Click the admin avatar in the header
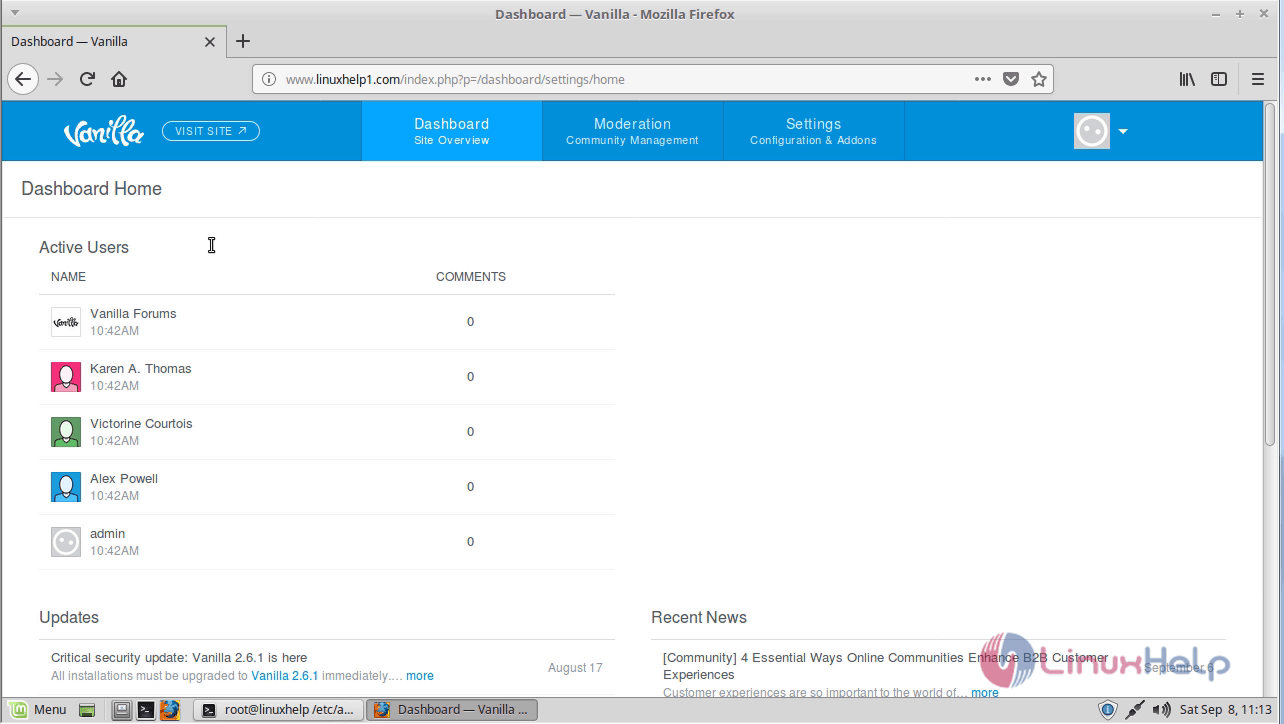Image resolution: width=1284 pixels, height=724 pixels. (1092, 131)
